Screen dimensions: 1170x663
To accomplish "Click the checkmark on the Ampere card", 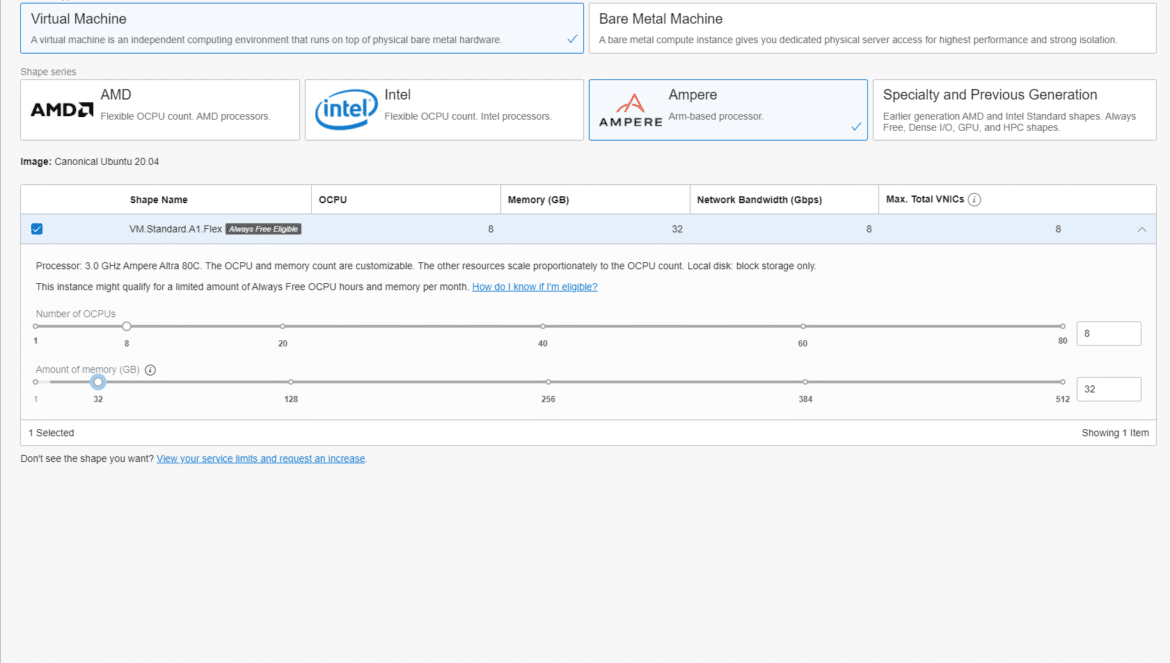I will tap(856, 126).
